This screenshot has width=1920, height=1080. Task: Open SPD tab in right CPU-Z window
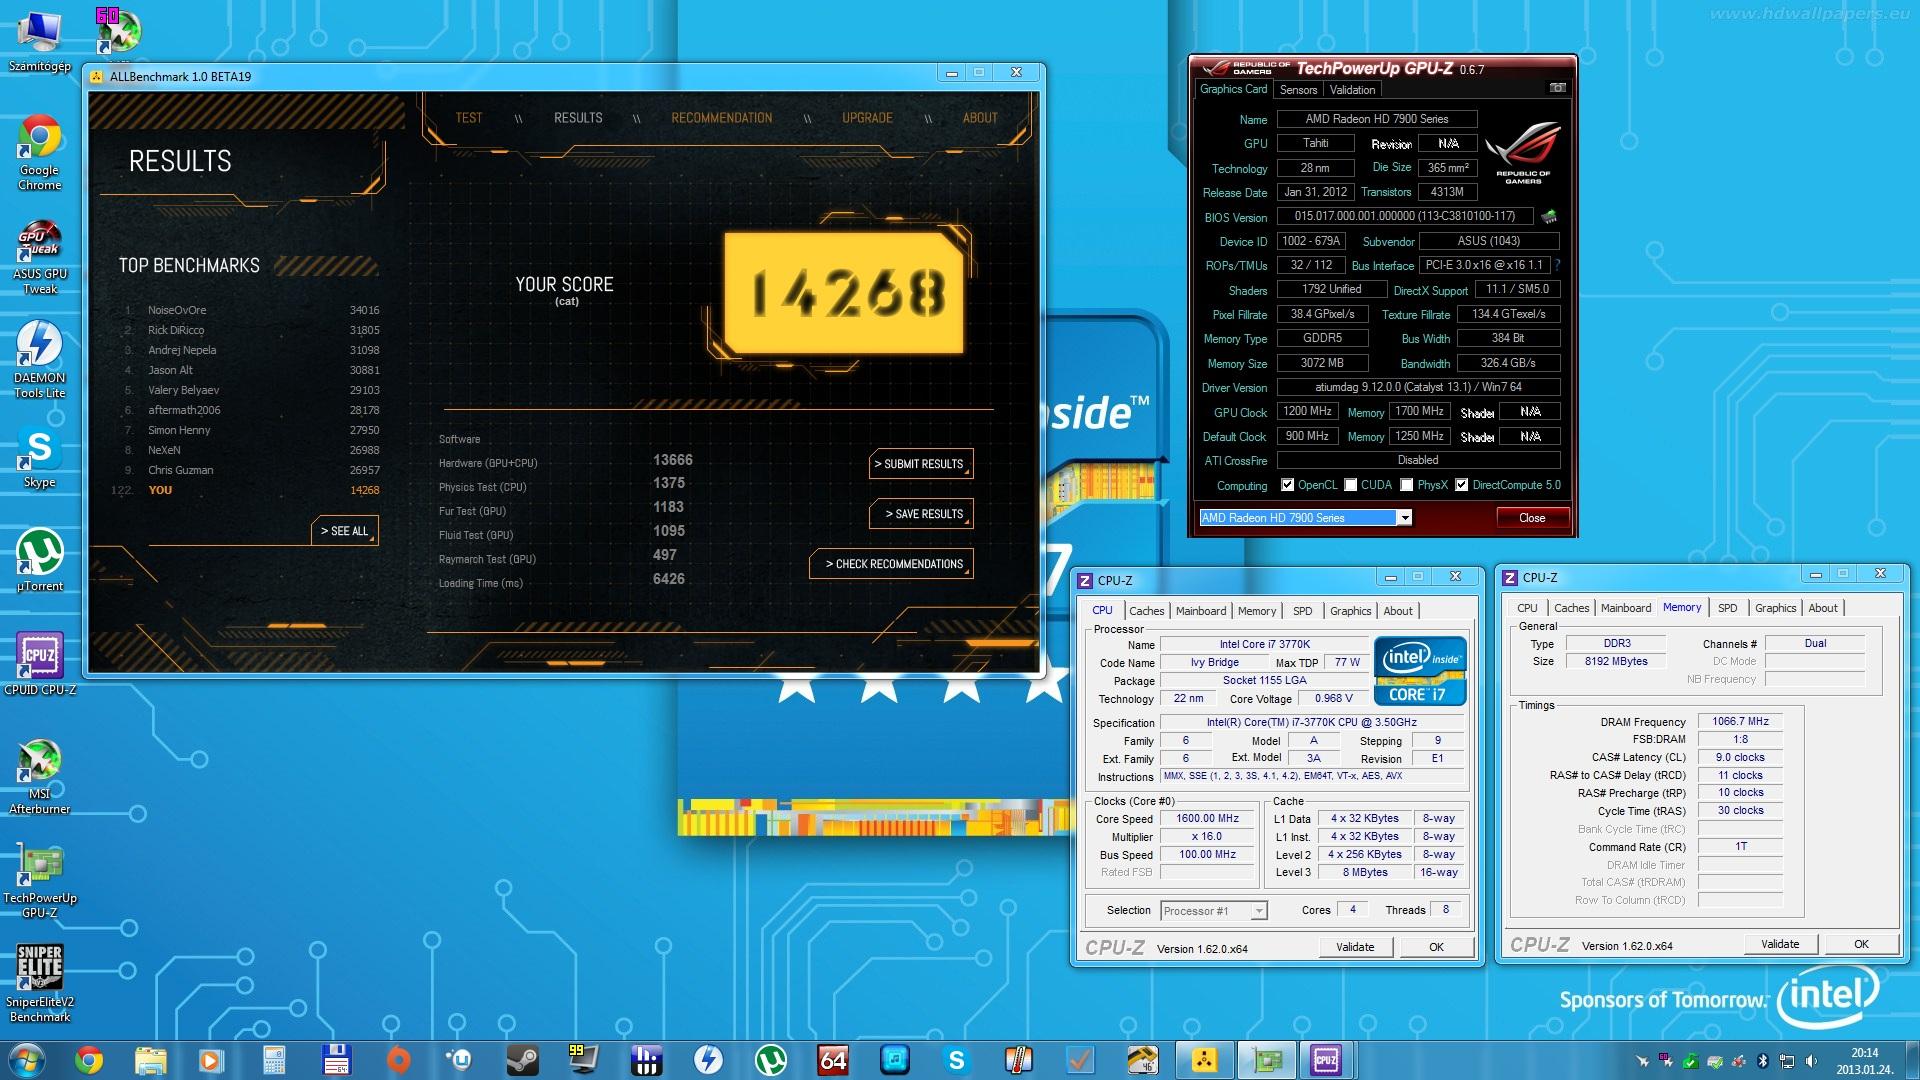click(x=1727, y=608)
